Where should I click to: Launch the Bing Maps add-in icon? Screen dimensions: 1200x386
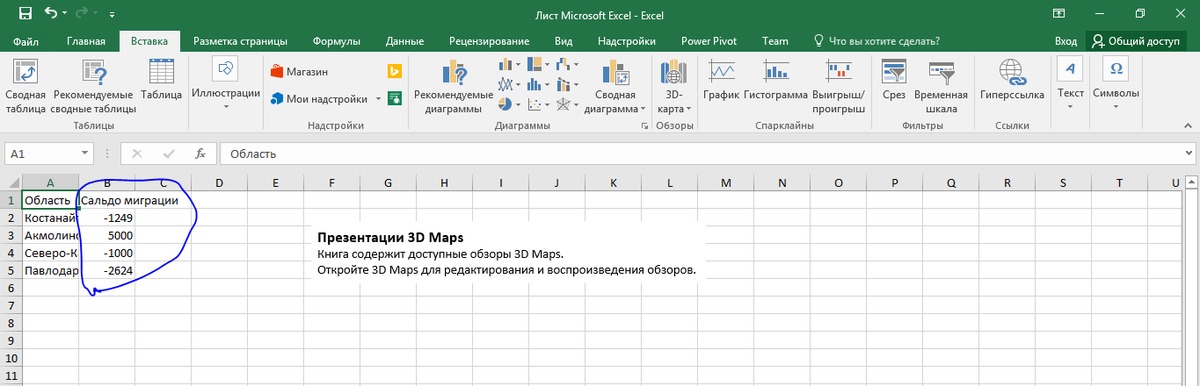click(395, 72)
